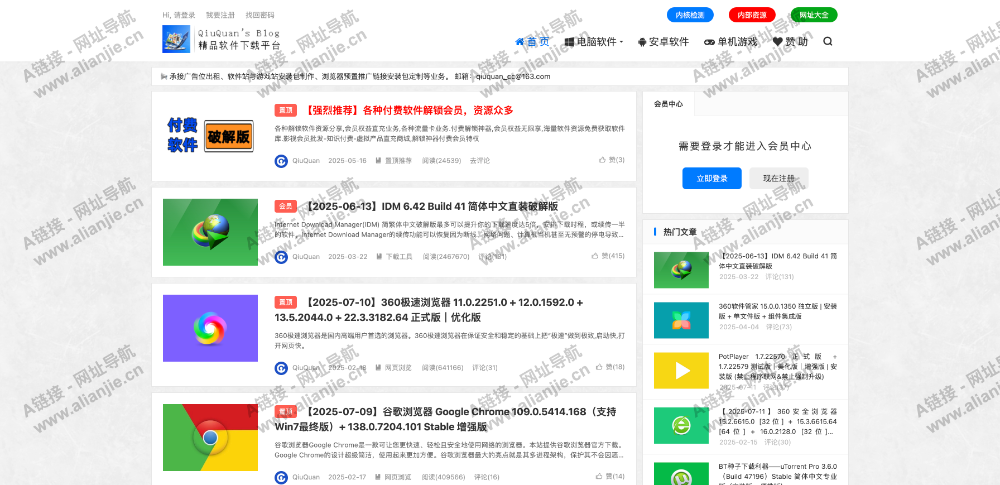The height and width of the screenshot is (485, 1000).
Task: Click the red 内部资源 button
Action: [x=752, y=15]
